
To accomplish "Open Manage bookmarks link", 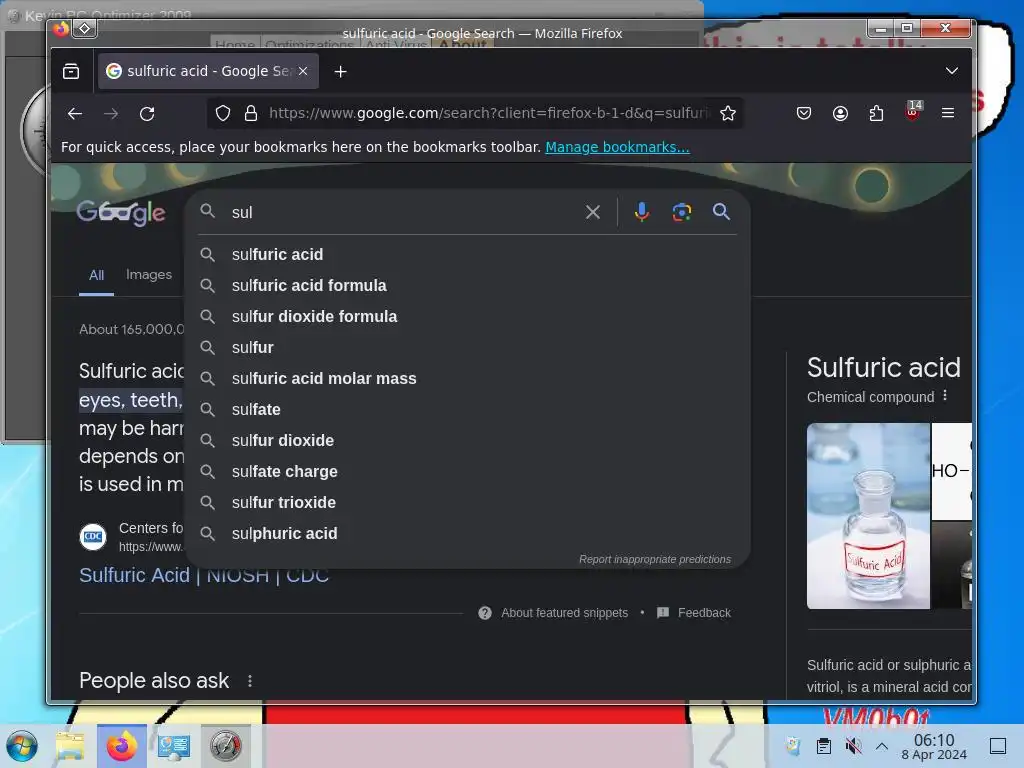I will click(617, 147).
